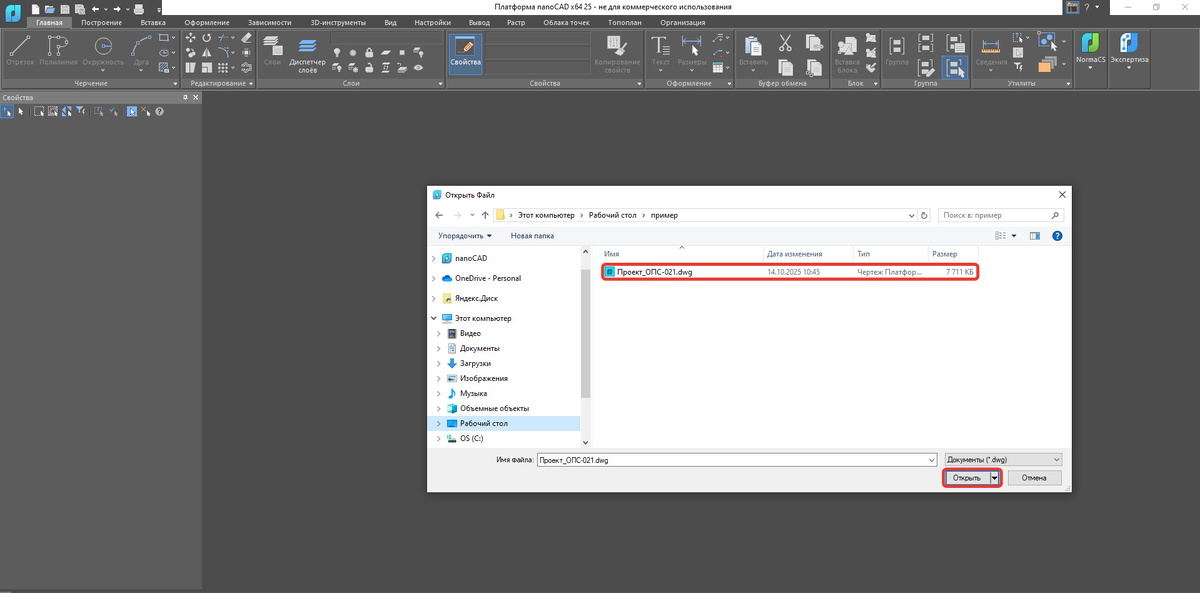Click the Новая папка button
This screenshot has height=593, width=1200.
click(x=532, y=236)
